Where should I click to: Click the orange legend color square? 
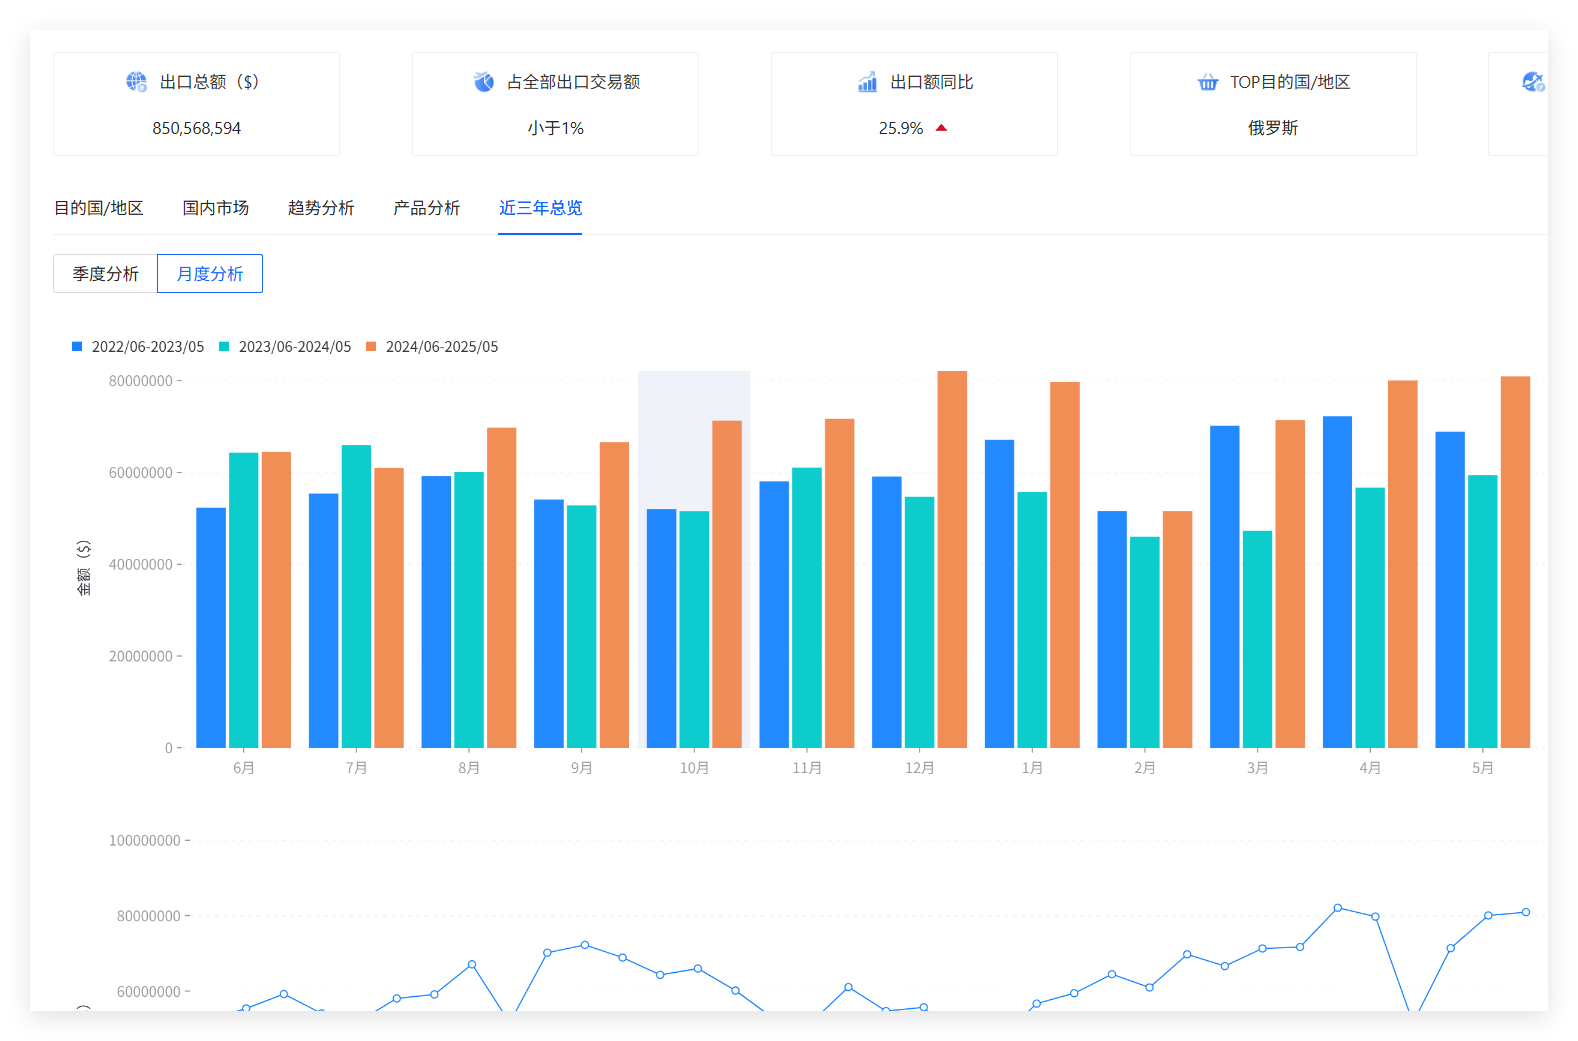(x=371, y=347)
